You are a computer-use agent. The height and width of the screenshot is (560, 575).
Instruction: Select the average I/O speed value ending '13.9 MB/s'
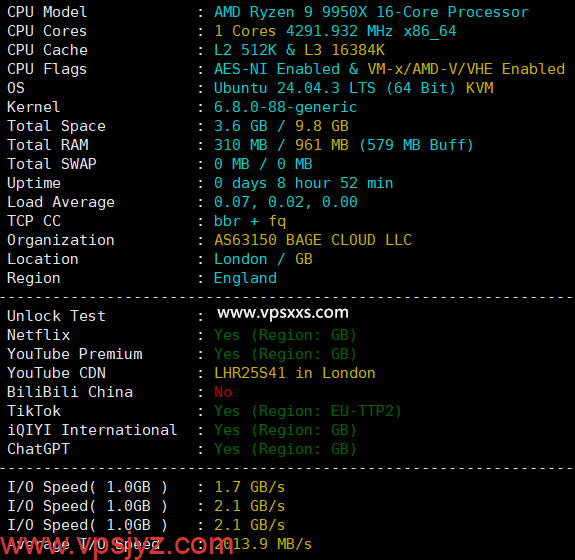click(263, 544)
